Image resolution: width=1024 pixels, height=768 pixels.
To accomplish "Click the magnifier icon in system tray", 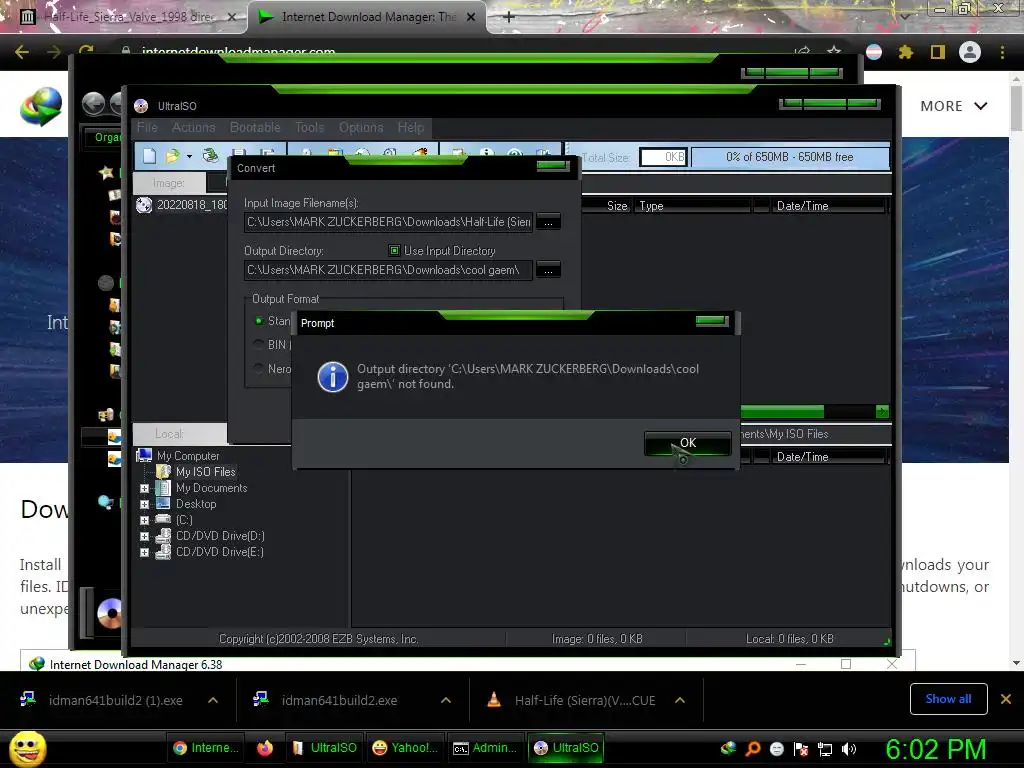I will (x=752, y=749).
